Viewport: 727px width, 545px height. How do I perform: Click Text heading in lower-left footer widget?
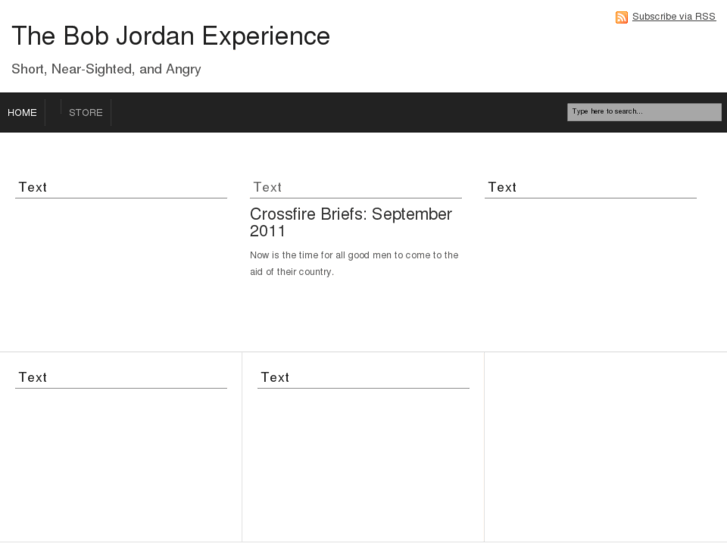click(x=32, y=377)
